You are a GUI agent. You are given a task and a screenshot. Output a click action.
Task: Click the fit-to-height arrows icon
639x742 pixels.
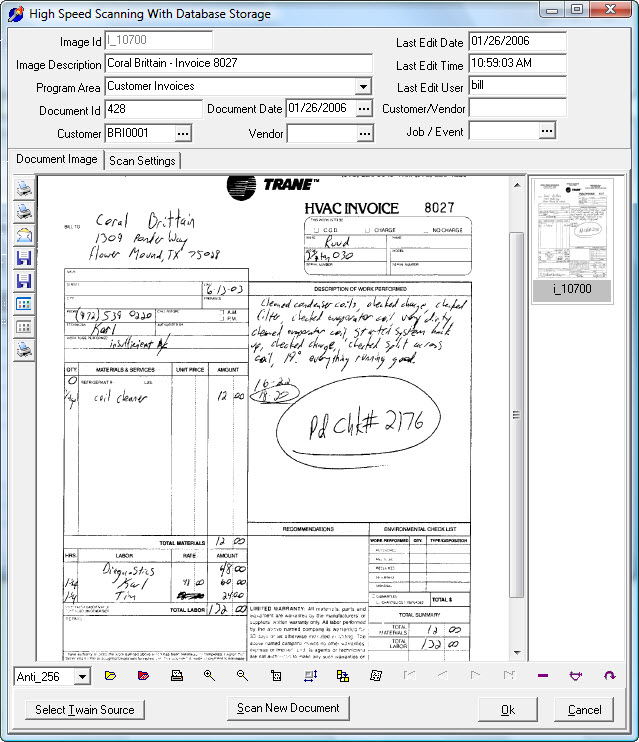pos(310,676)
